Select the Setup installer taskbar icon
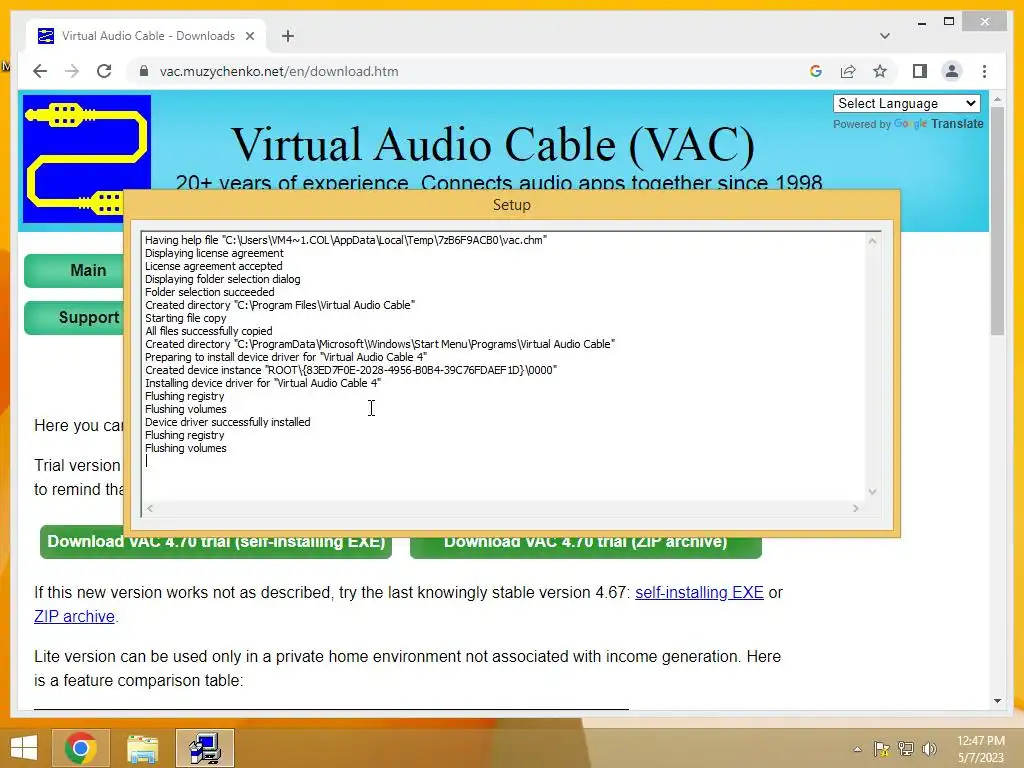The width and height of the screenshot is (1024, 768). pos(204,748)
